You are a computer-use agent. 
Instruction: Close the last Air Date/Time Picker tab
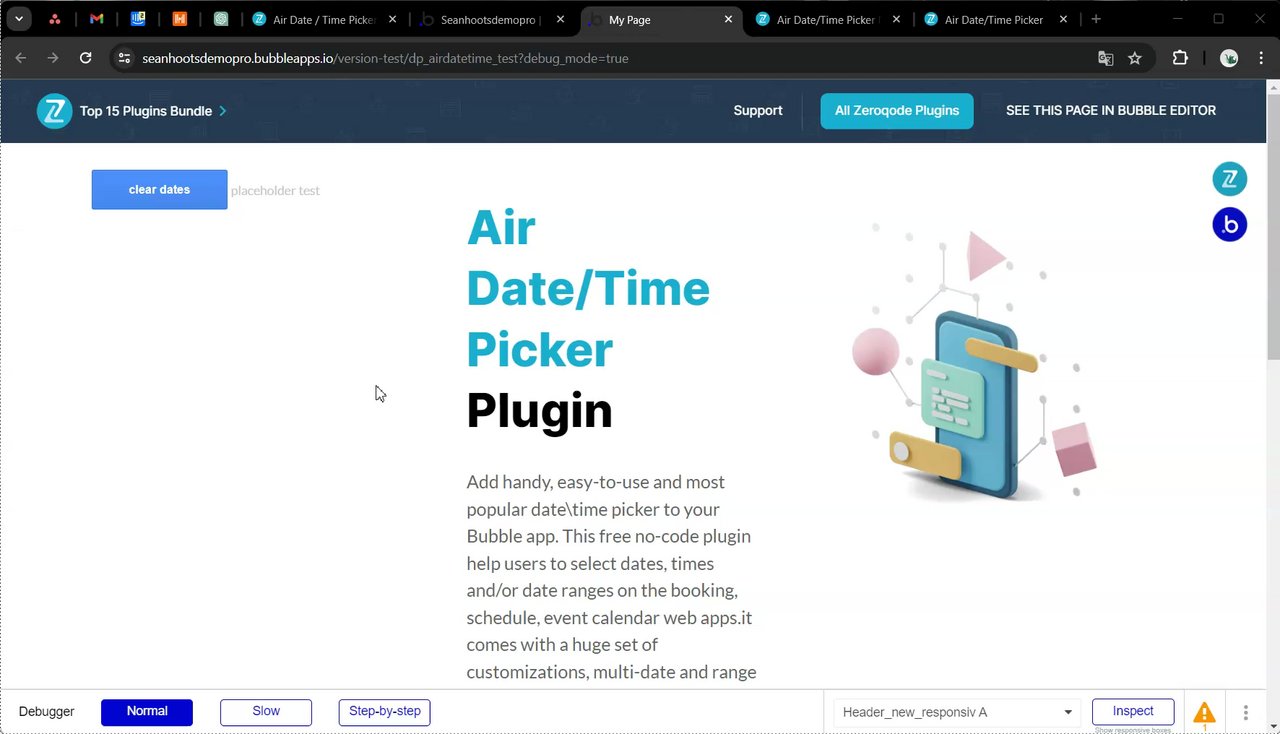click(1063, 19)
